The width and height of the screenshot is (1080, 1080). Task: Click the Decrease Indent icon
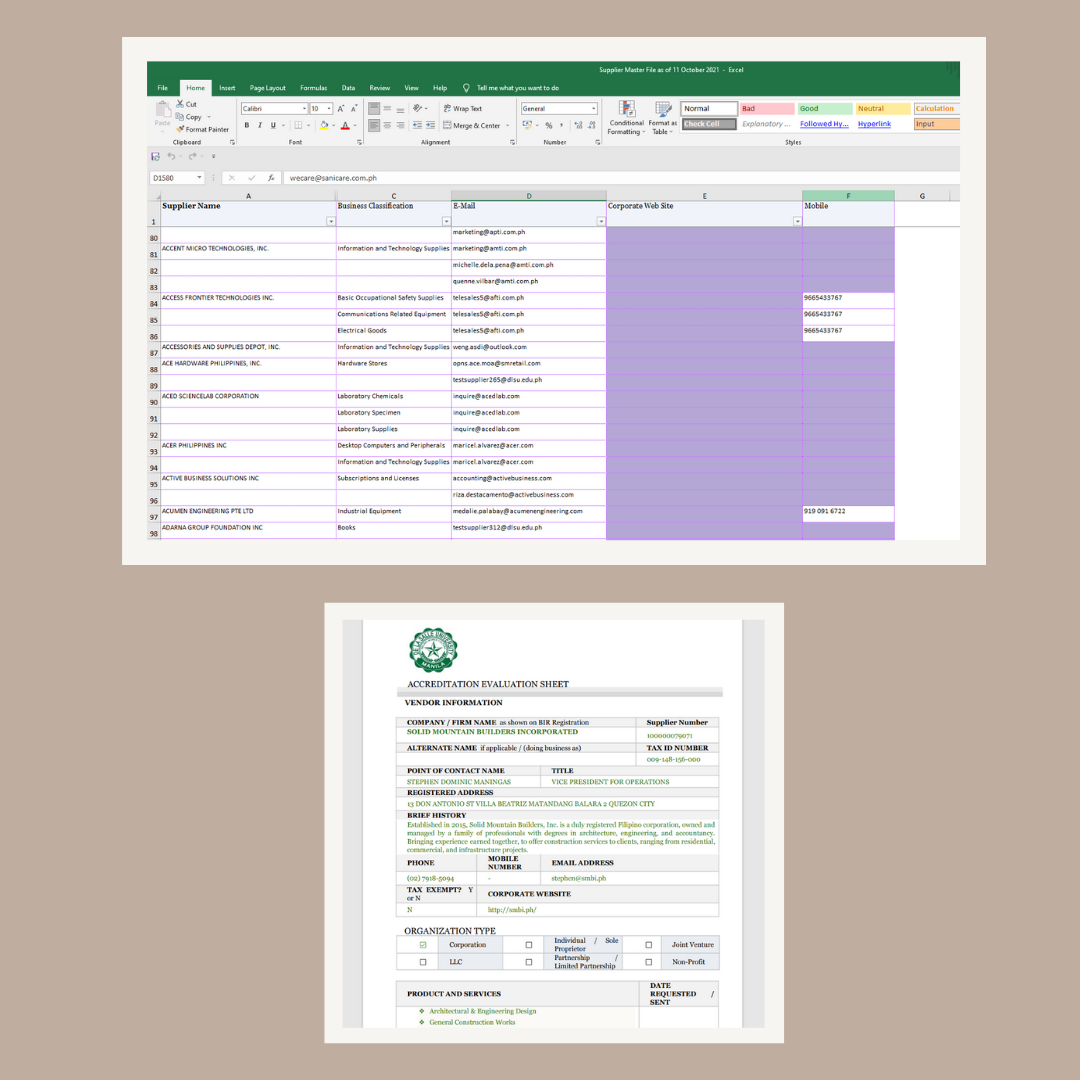tap(417, 125)
